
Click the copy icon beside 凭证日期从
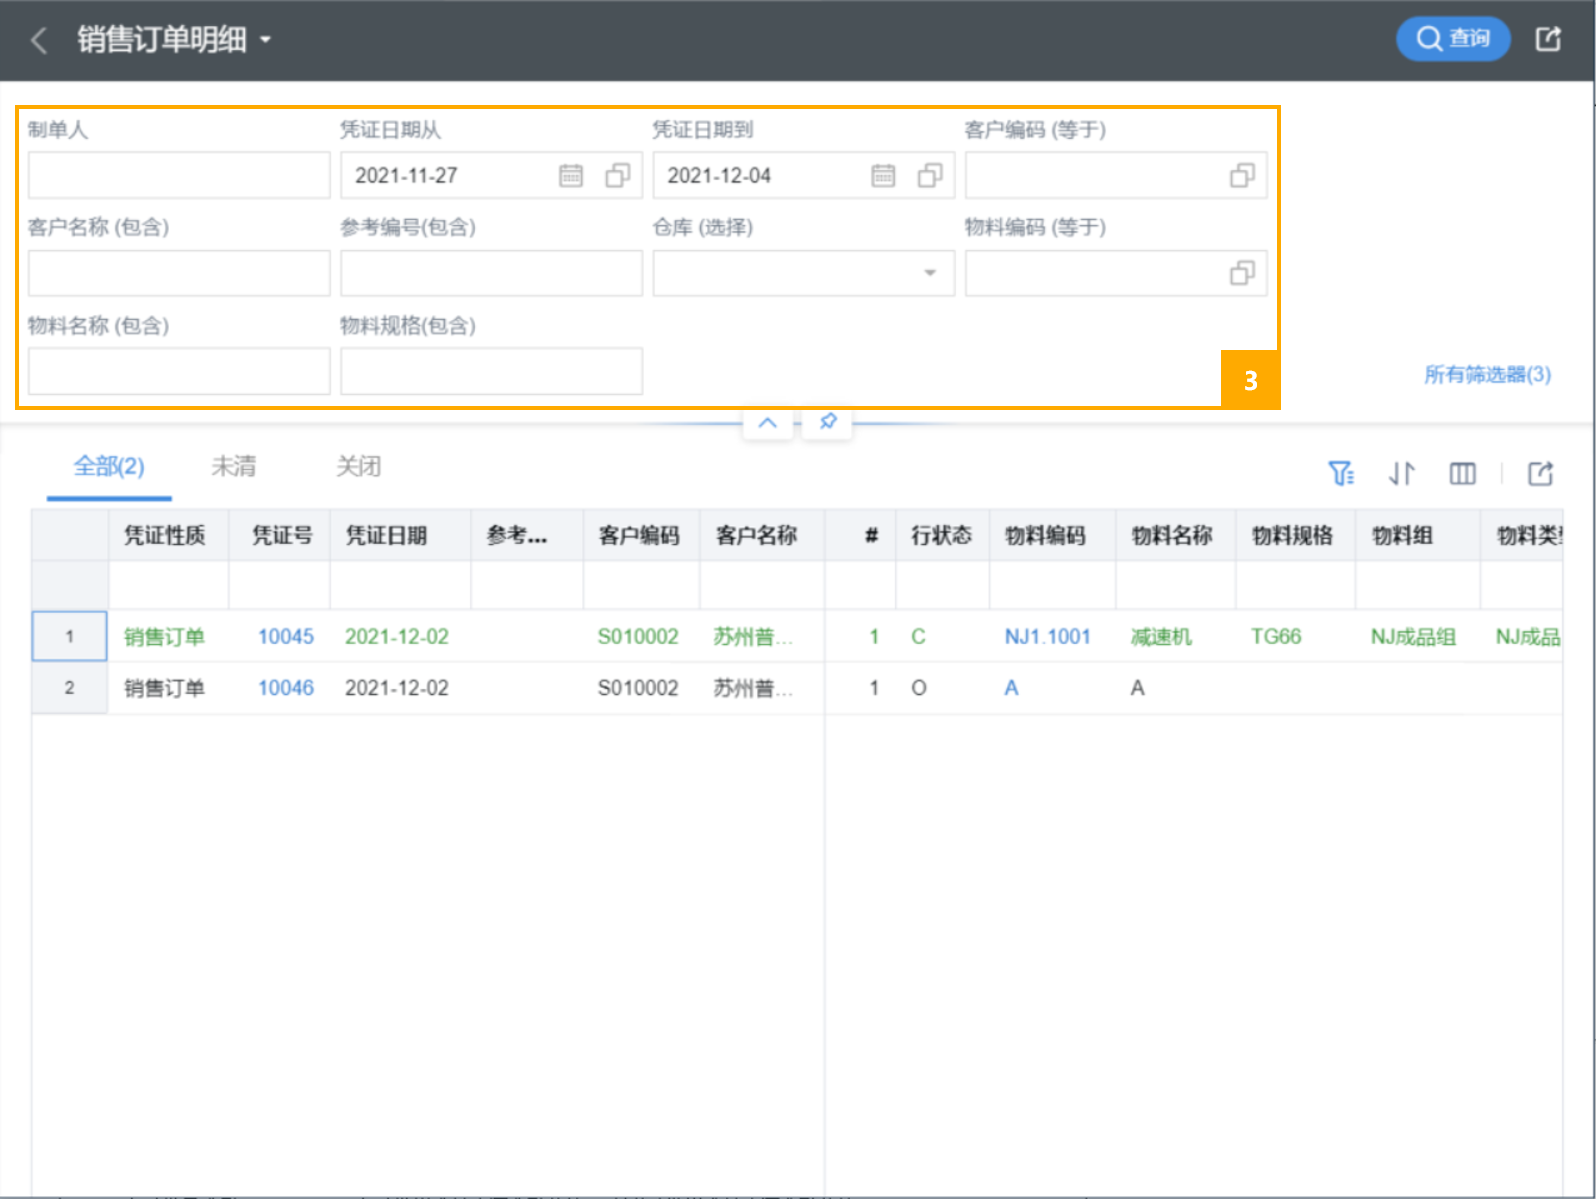(x=618, y=175)
